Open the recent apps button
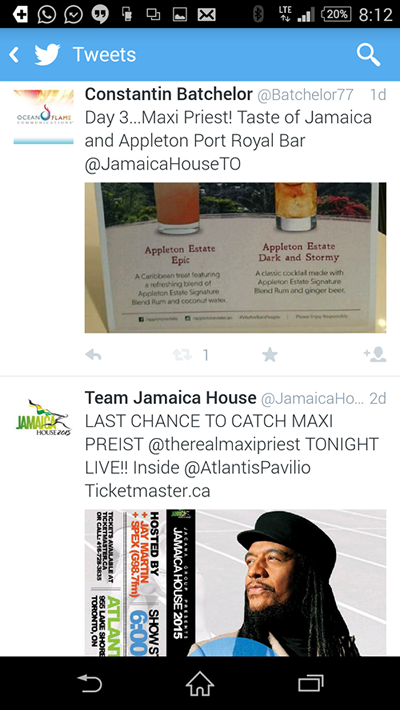The image size is (400, 710). [311, 683]
